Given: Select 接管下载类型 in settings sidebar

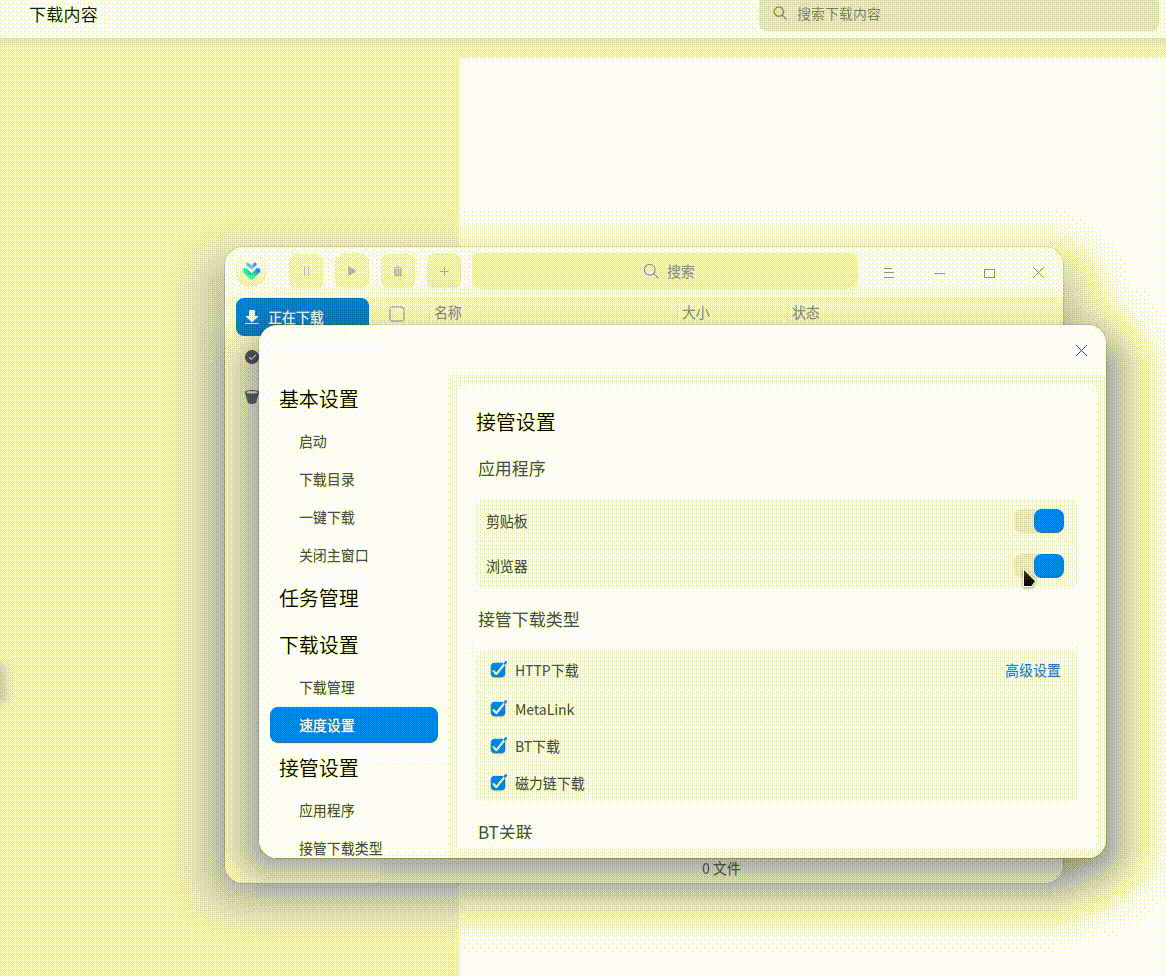Looking at the screenshot, I should (x=341, y=849).
